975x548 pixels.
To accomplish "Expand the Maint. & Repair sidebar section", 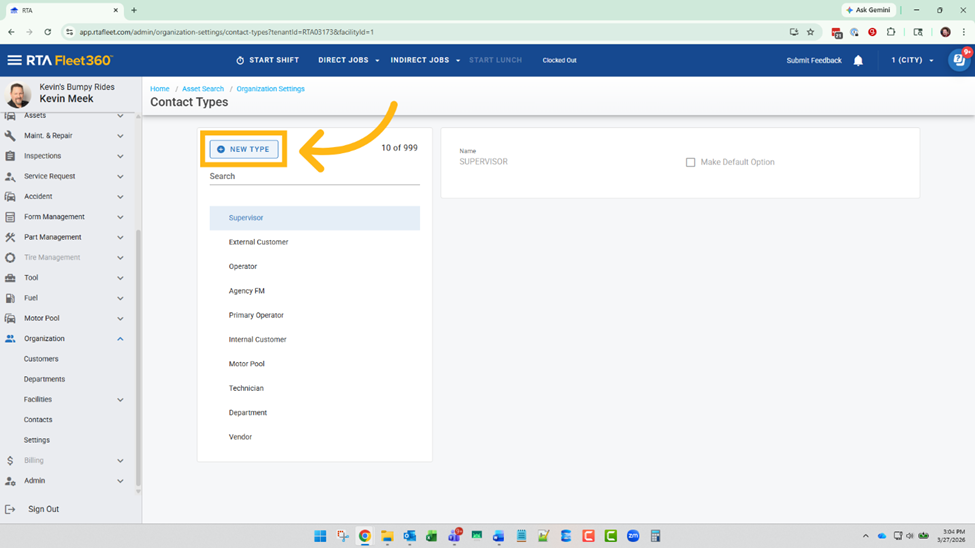I will (120, 136).
